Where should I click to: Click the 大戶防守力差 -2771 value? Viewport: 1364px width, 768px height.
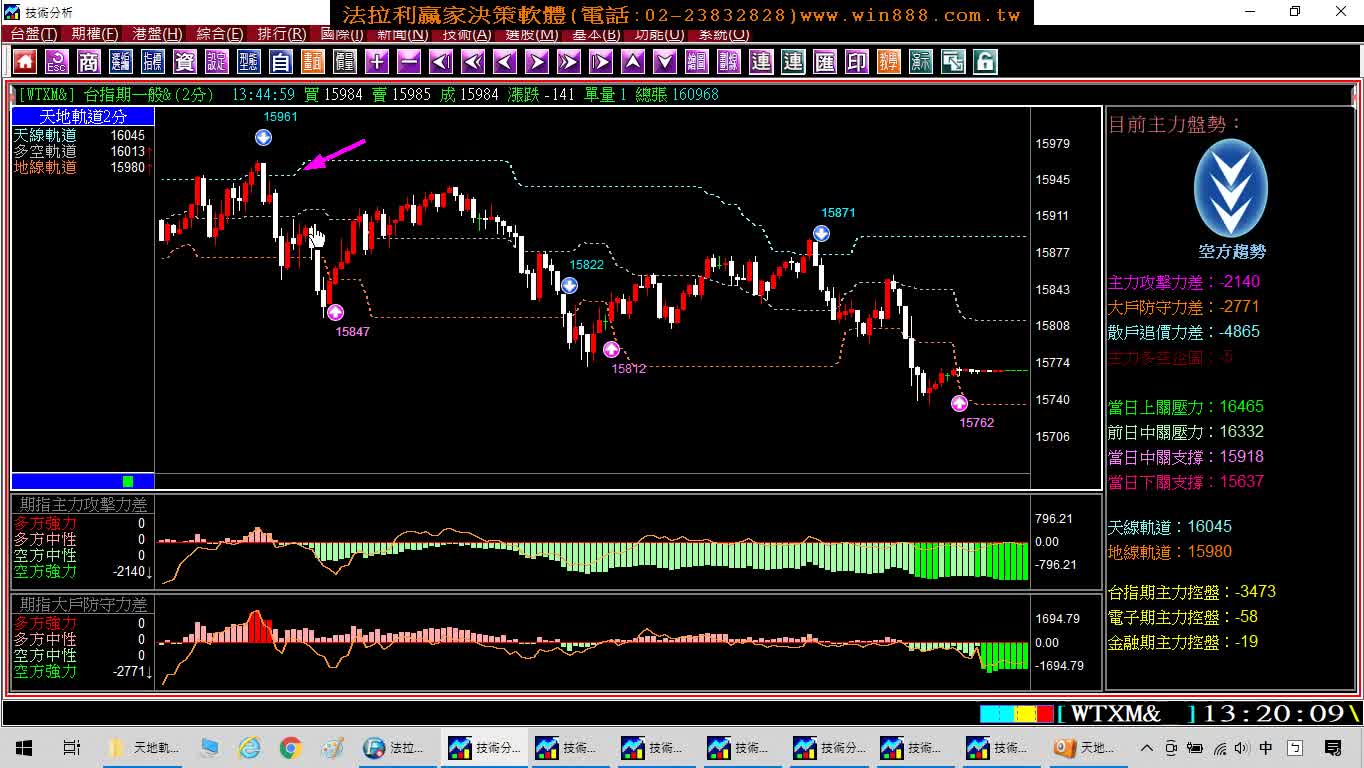coord(1184,307)
